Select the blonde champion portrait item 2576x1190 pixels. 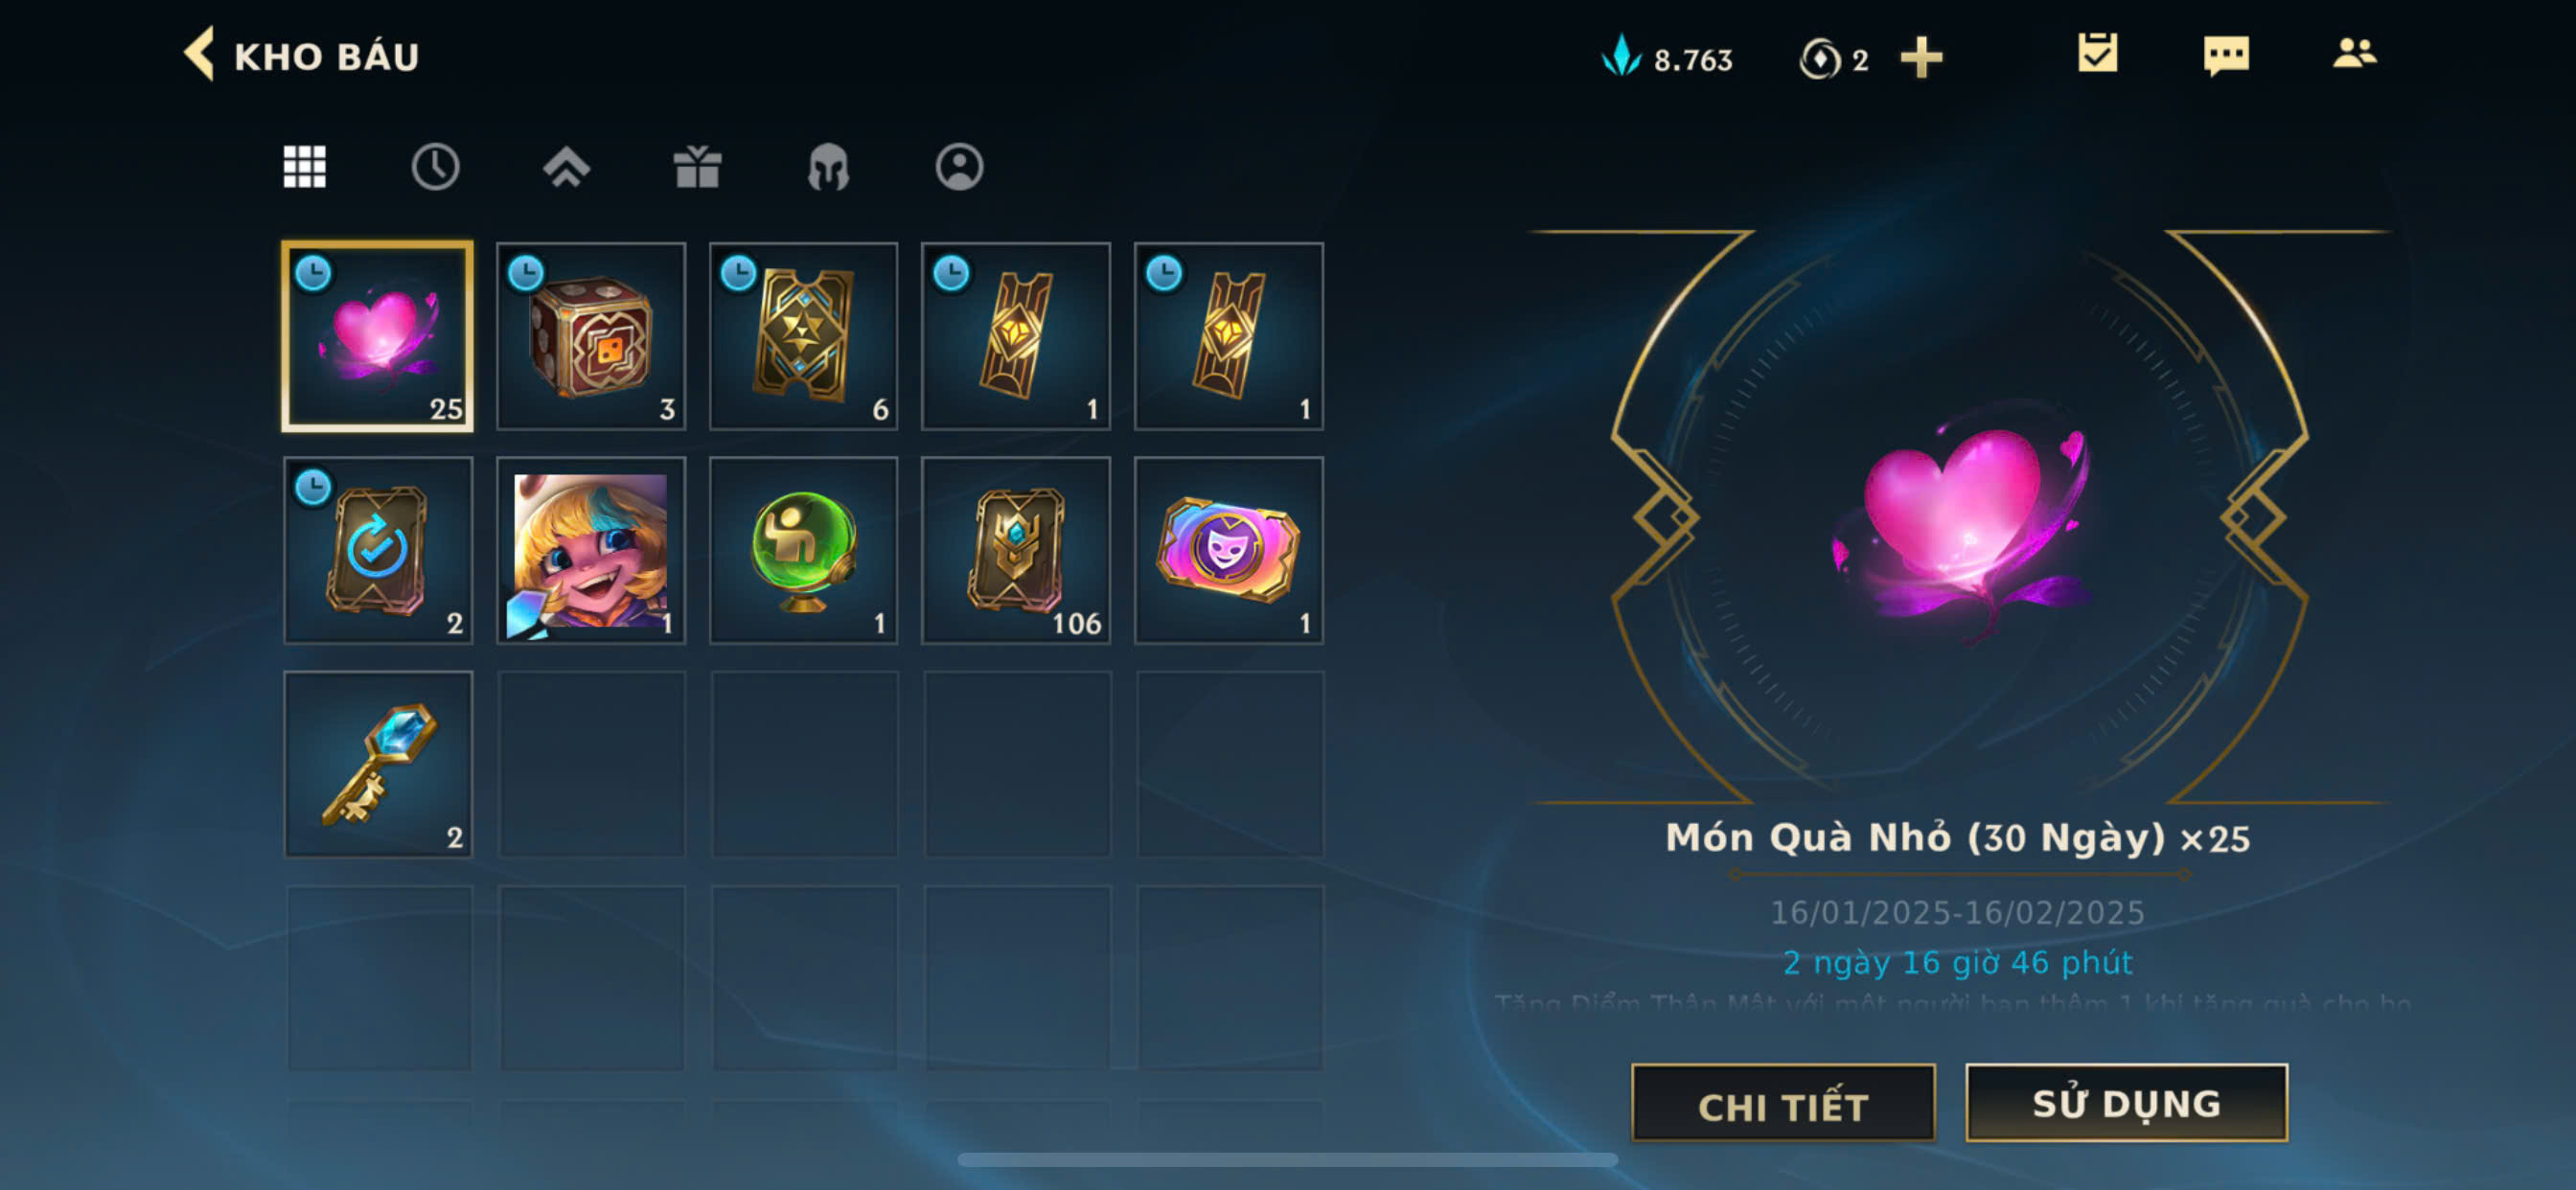click(591, 551)
